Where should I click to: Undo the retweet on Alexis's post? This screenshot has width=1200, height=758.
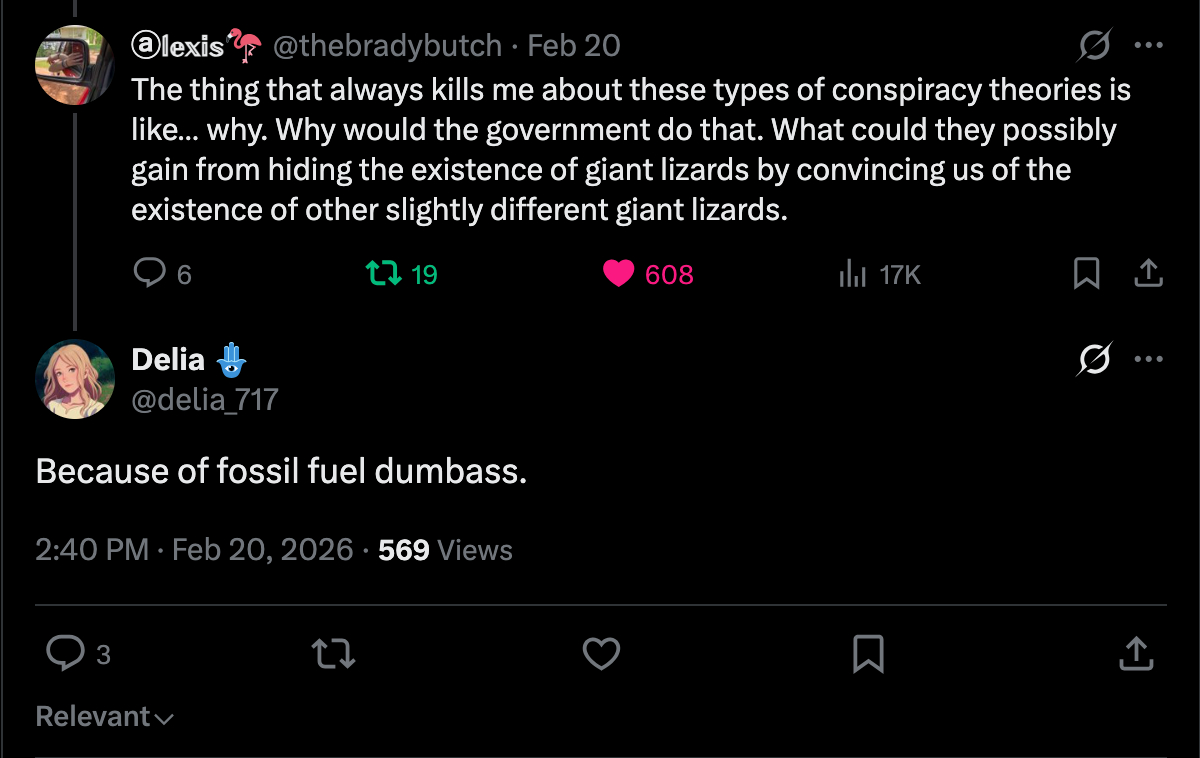tap(382, 273)
